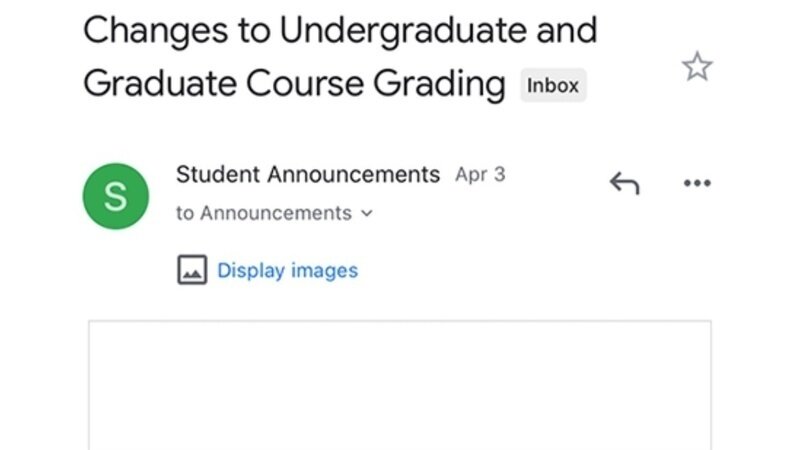The height and width of the screenshot is (450, 800).
Task: Click the Student Announcements sender name
Action: click(x=307, y=174)
